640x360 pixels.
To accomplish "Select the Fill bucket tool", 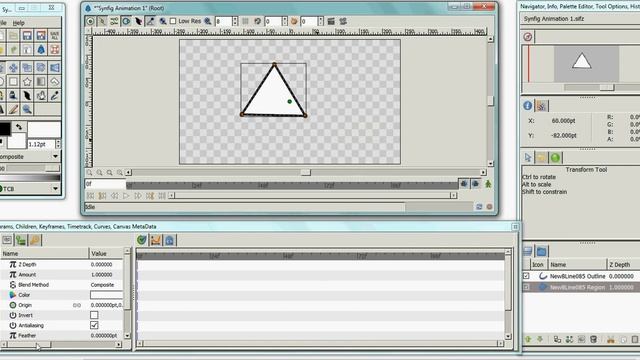I will tap(13, 96).
